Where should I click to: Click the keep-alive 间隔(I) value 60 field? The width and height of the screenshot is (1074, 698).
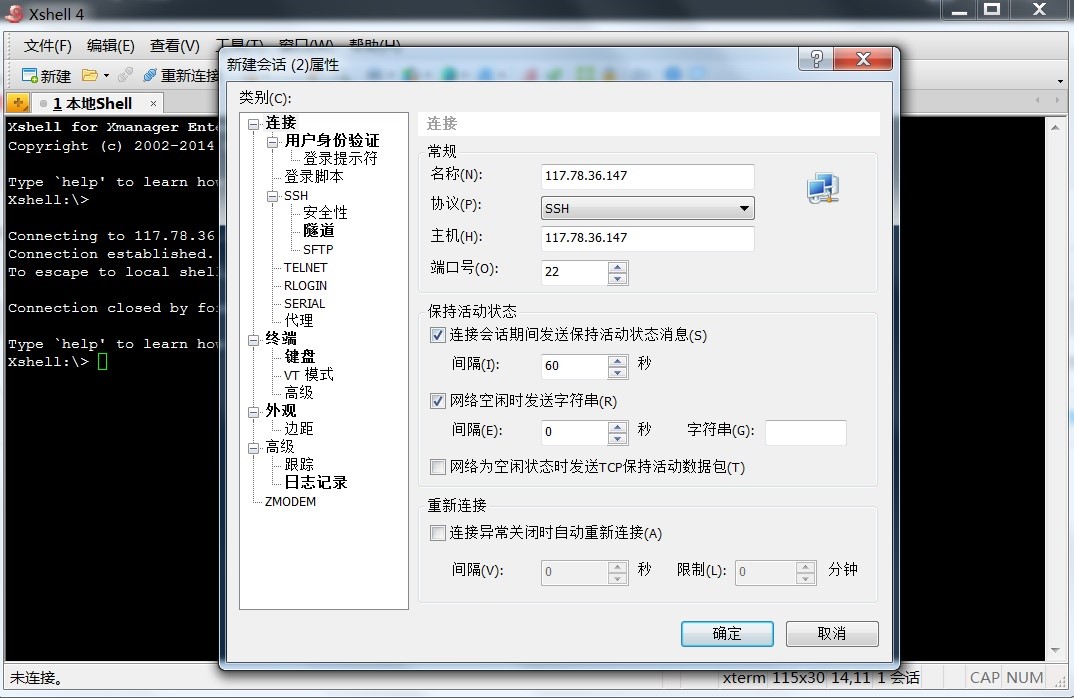click(574, 366)
